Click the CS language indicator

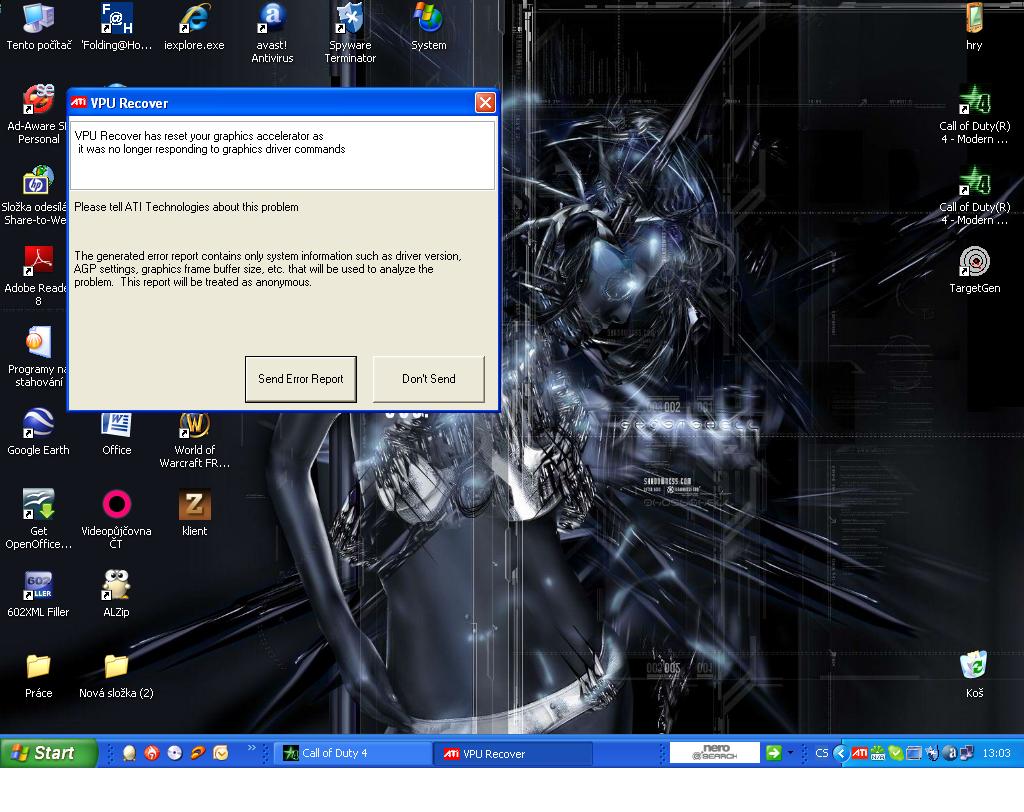click(x=822, y=753)
